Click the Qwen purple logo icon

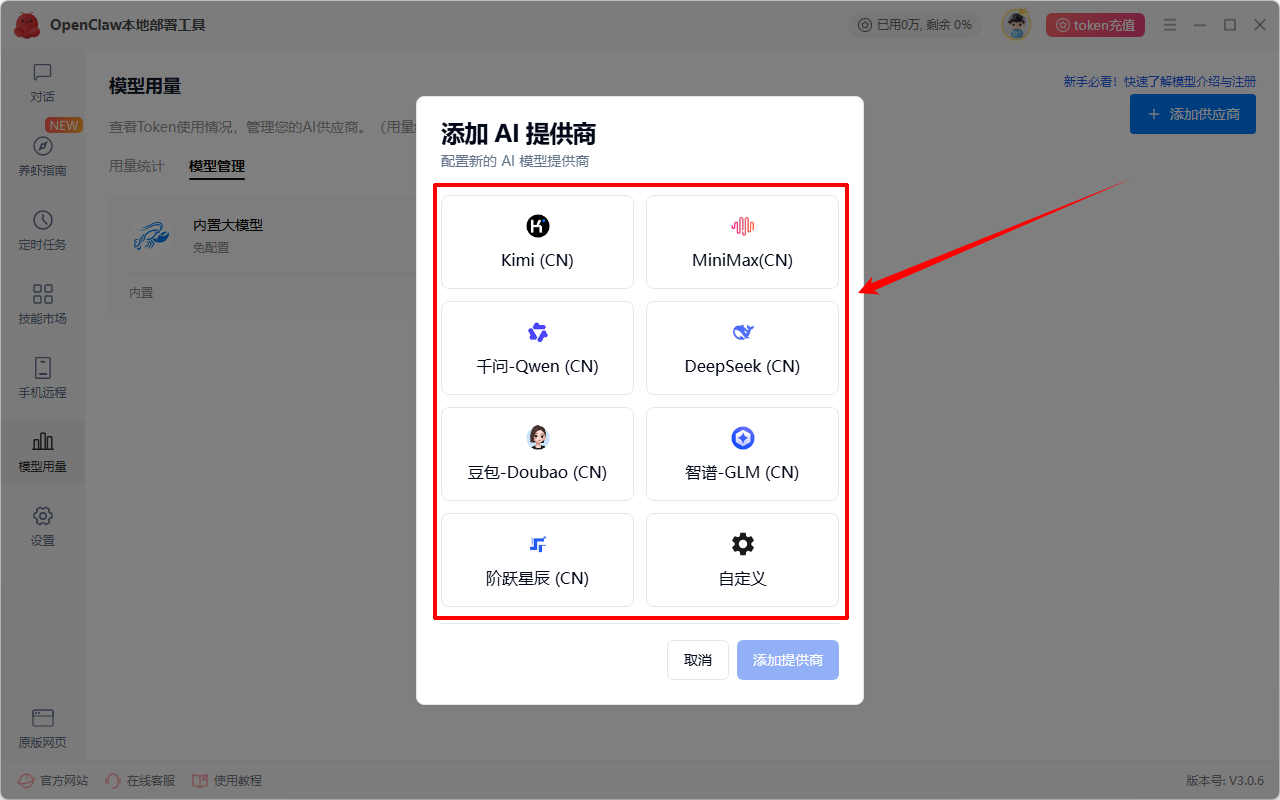tap(538, 332)
